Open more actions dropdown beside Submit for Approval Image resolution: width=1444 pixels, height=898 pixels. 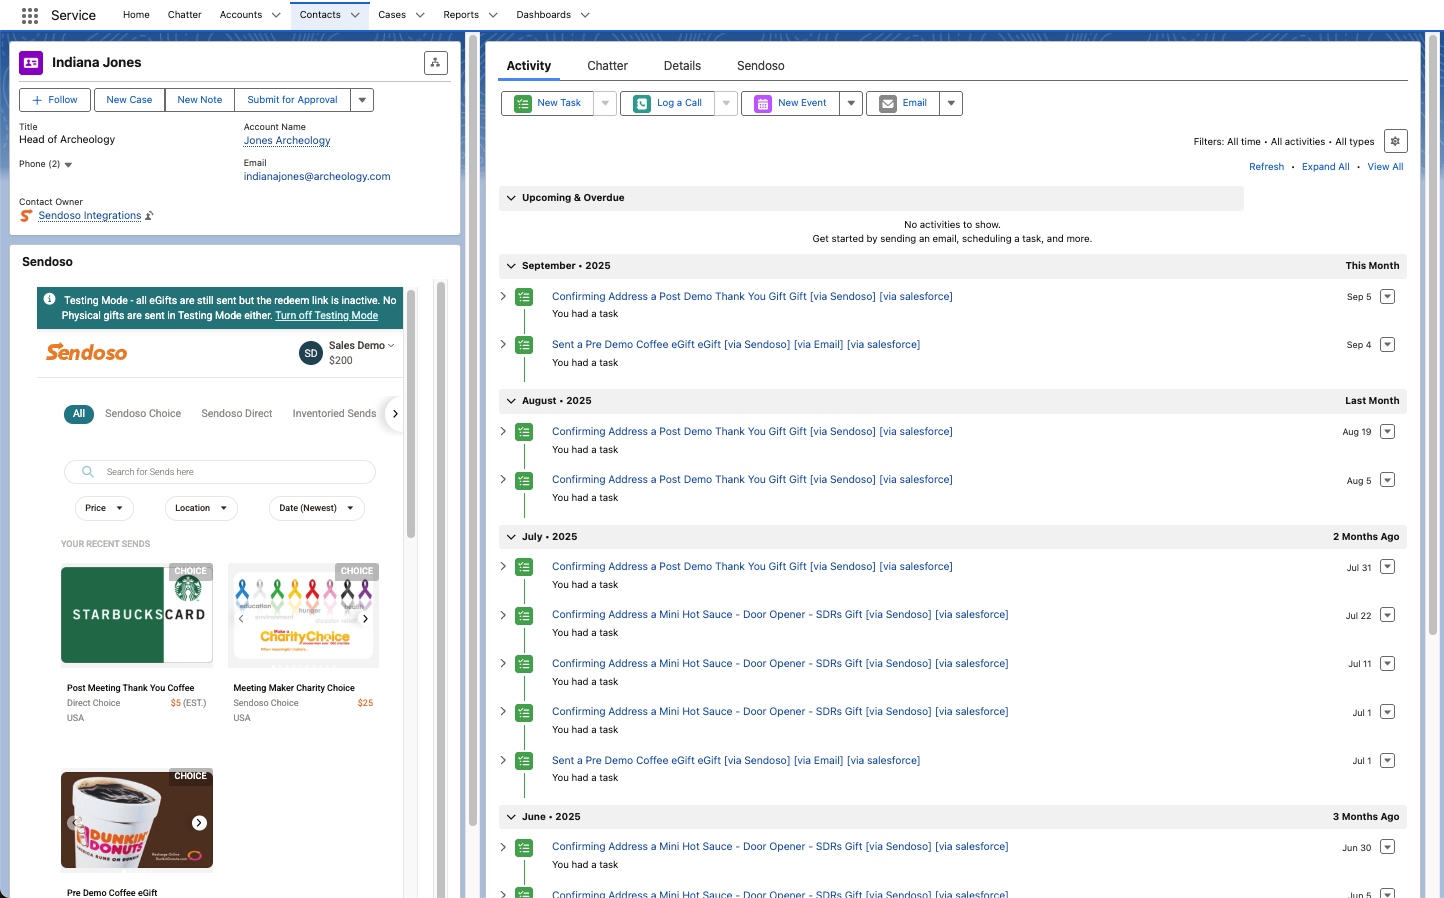(x=363, y=100)
